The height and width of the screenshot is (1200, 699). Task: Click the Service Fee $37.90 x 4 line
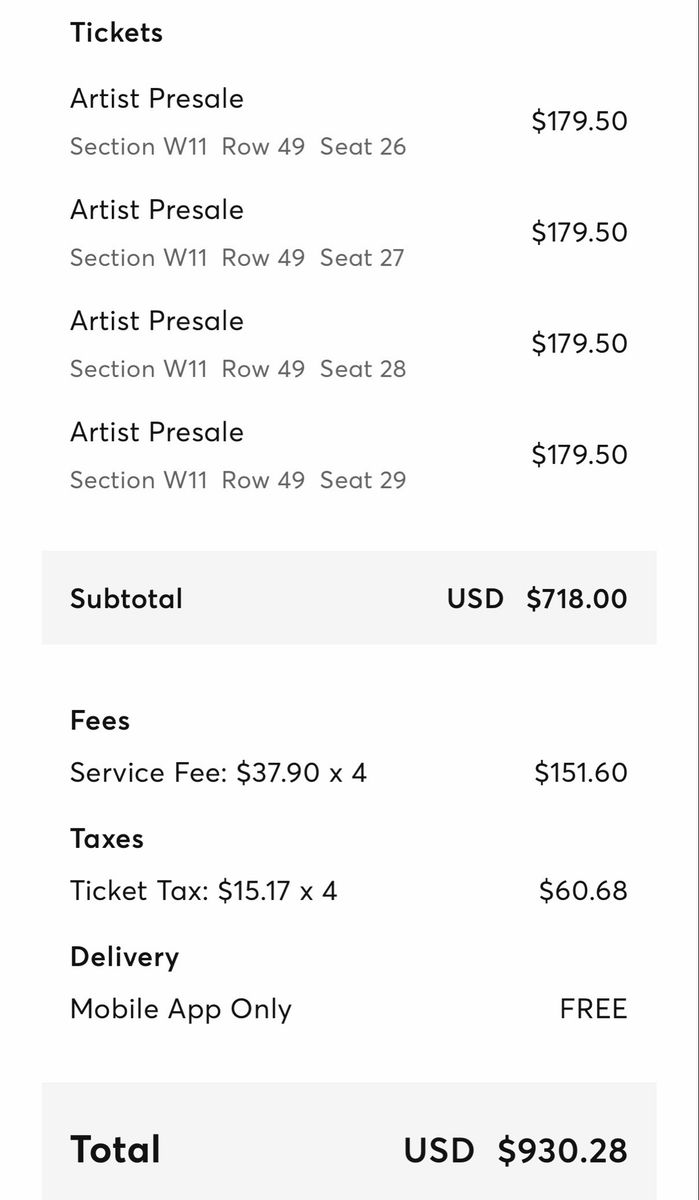pyautogui.click(x=218, y=773)
